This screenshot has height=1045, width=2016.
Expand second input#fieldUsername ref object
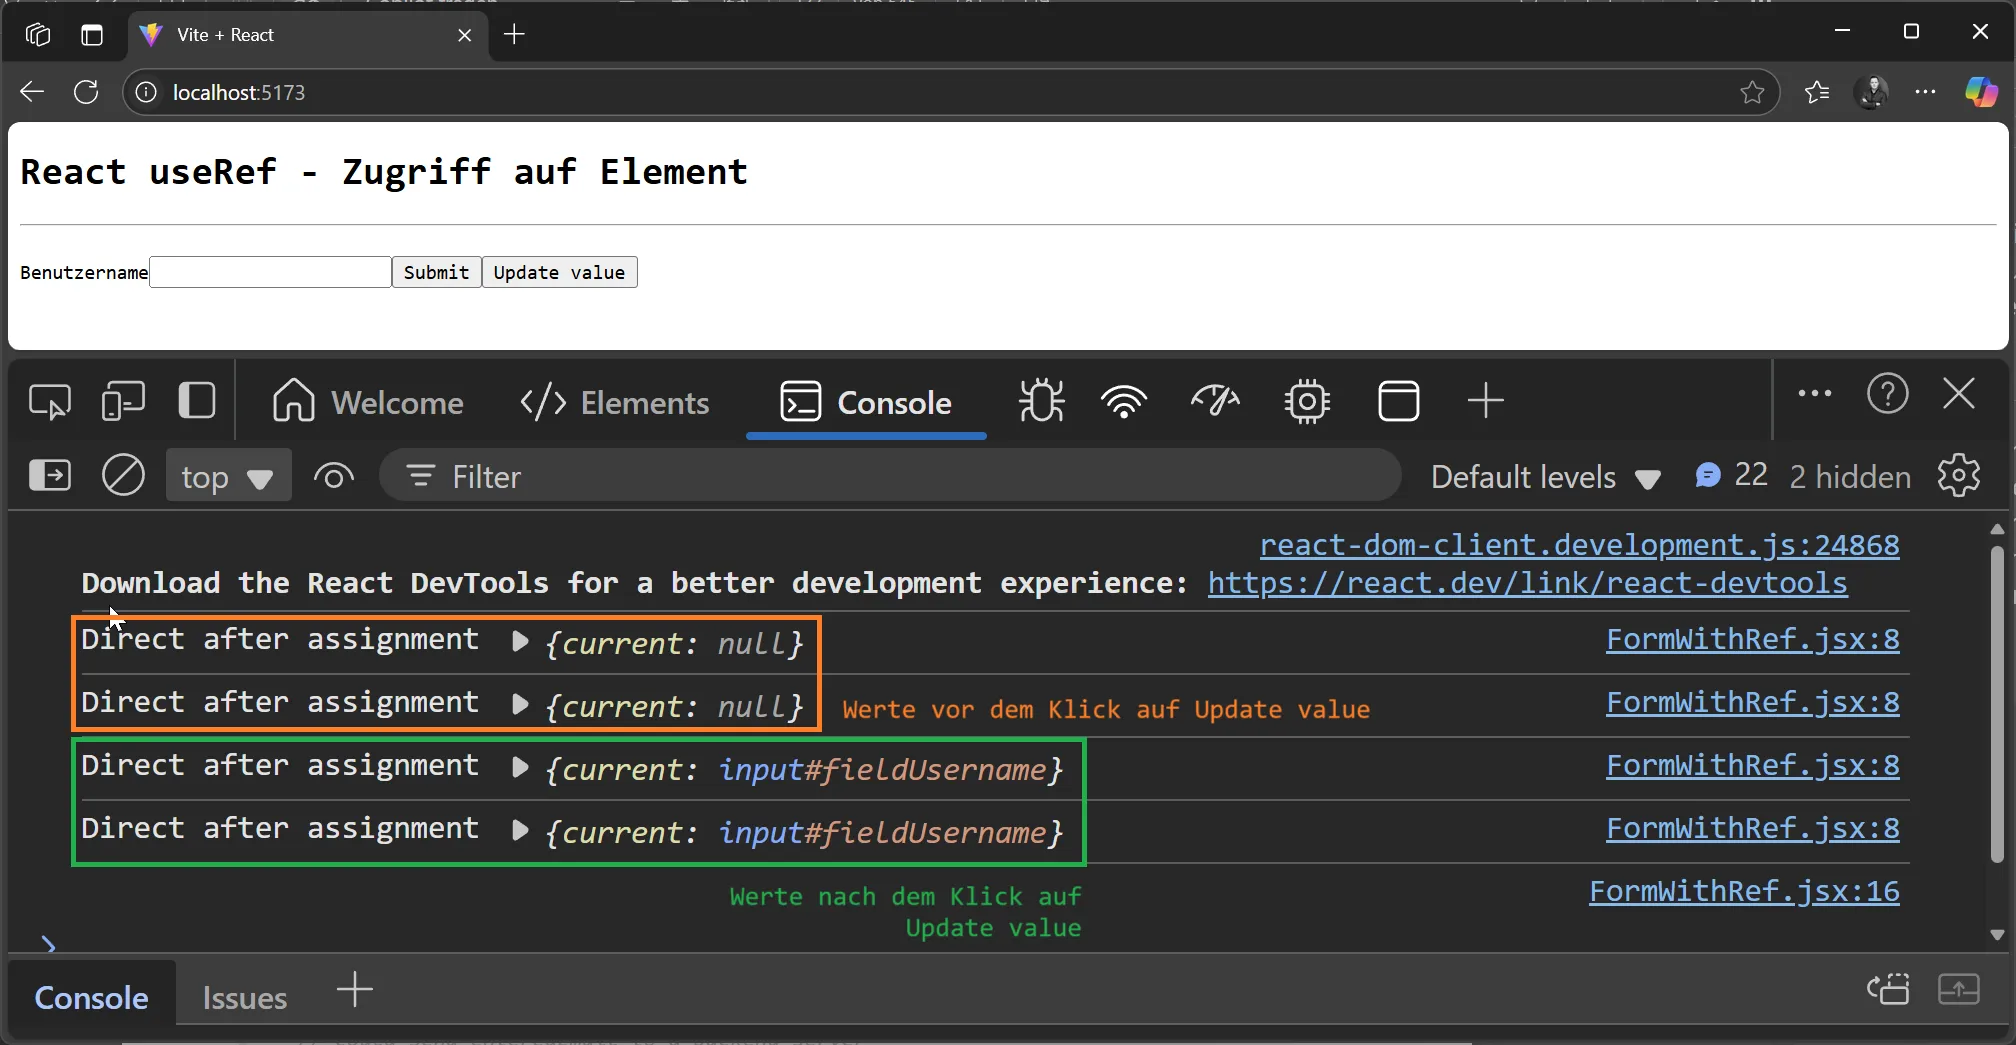point(520,830)
